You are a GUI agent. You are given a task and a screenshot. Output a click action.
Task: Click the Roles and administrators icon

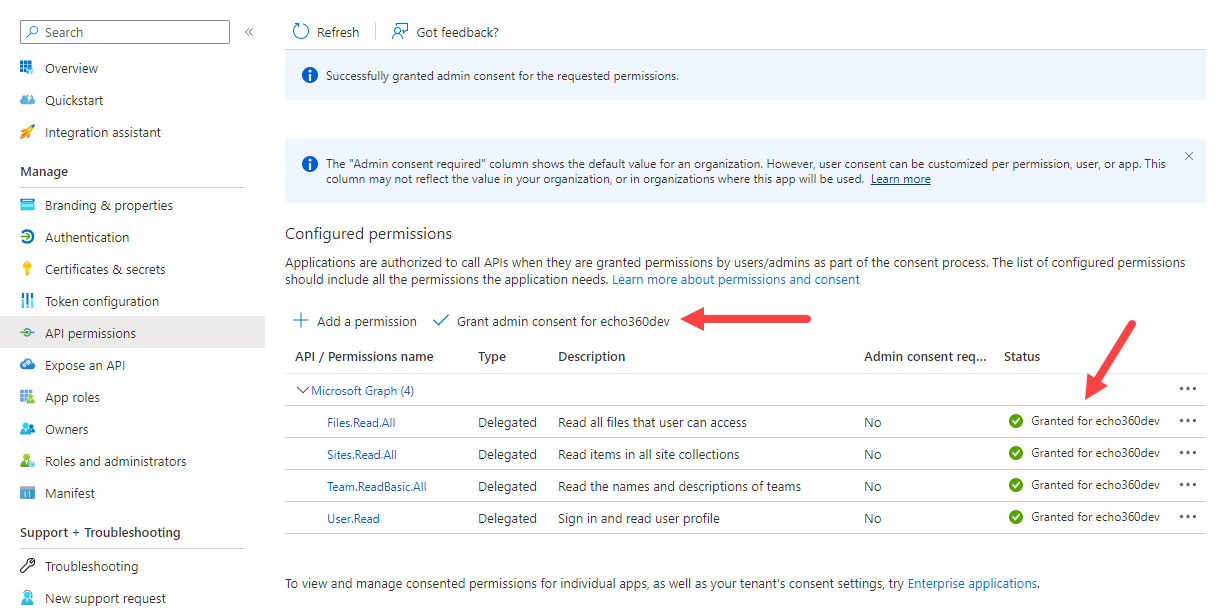[27, 461]
